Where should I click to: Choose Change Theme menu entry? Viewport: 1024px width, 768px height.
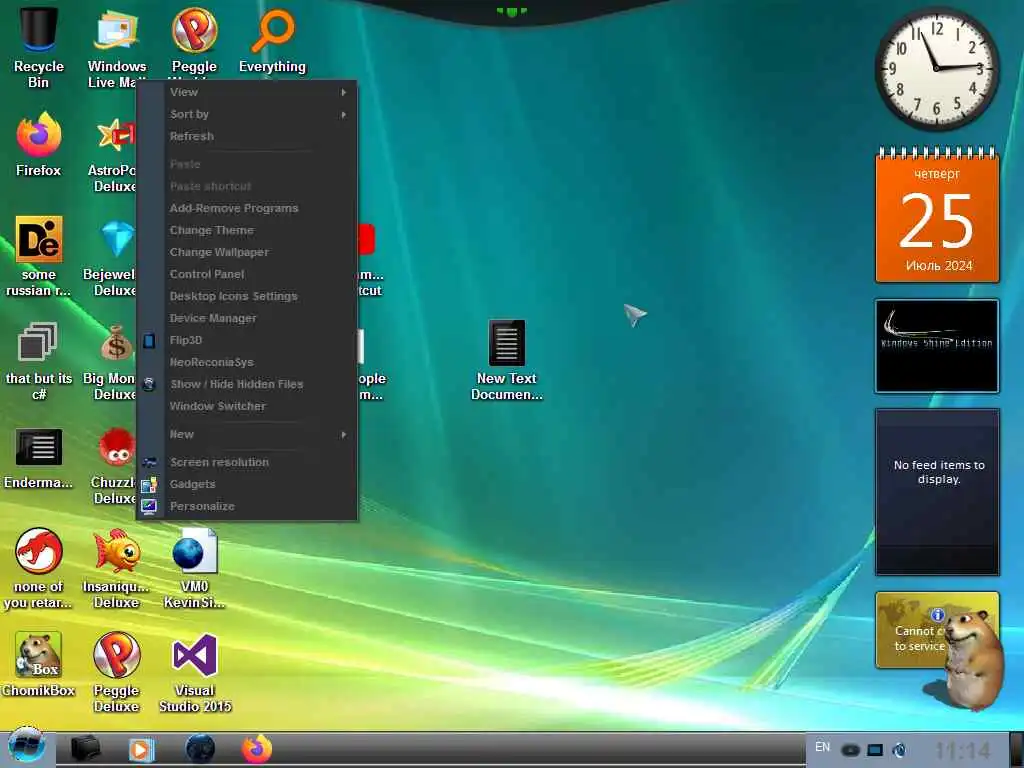[248, 230]
